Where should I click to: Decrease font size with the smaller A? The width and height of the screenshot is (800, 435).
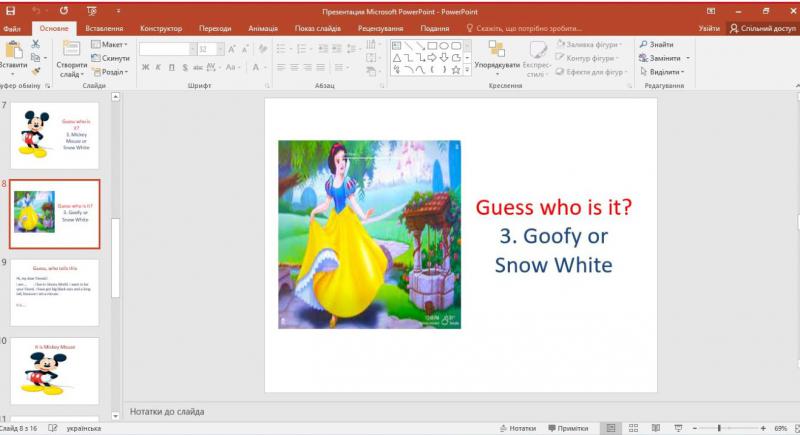(x=245, y=49)
